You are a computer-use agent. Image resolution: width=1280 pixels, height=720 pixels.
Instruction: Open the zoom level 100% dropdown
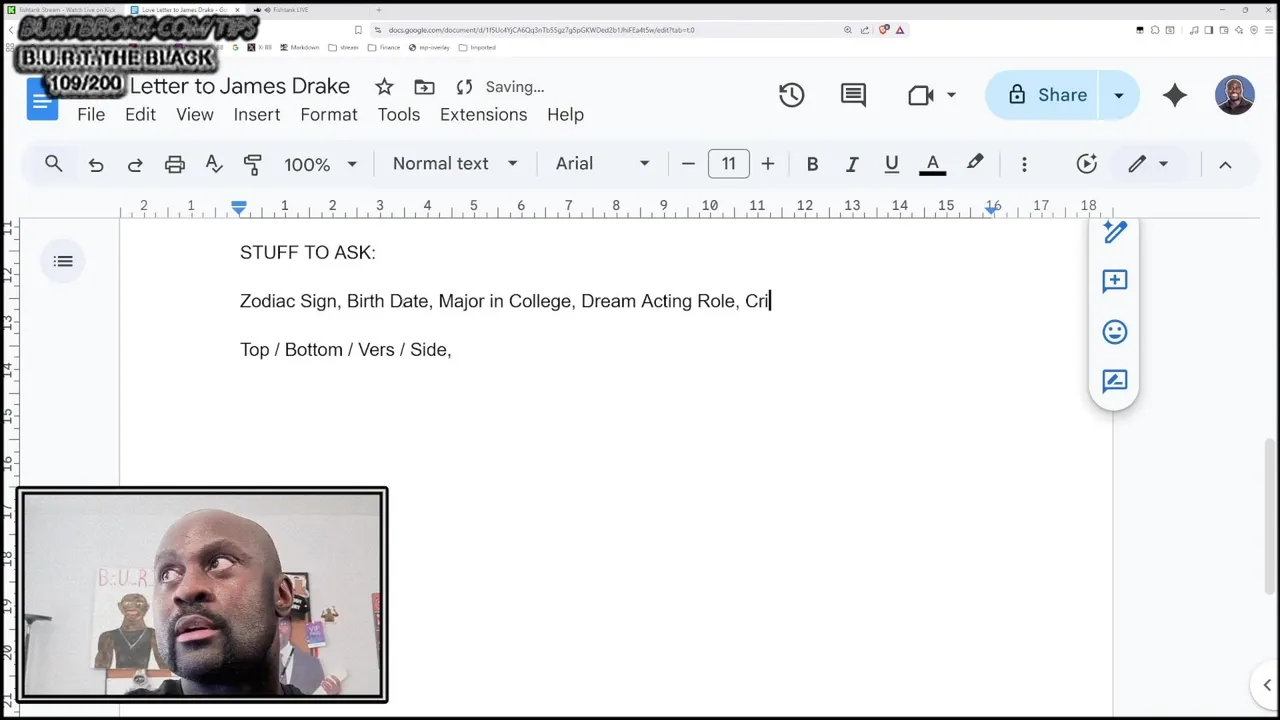(x=320, y=164)
